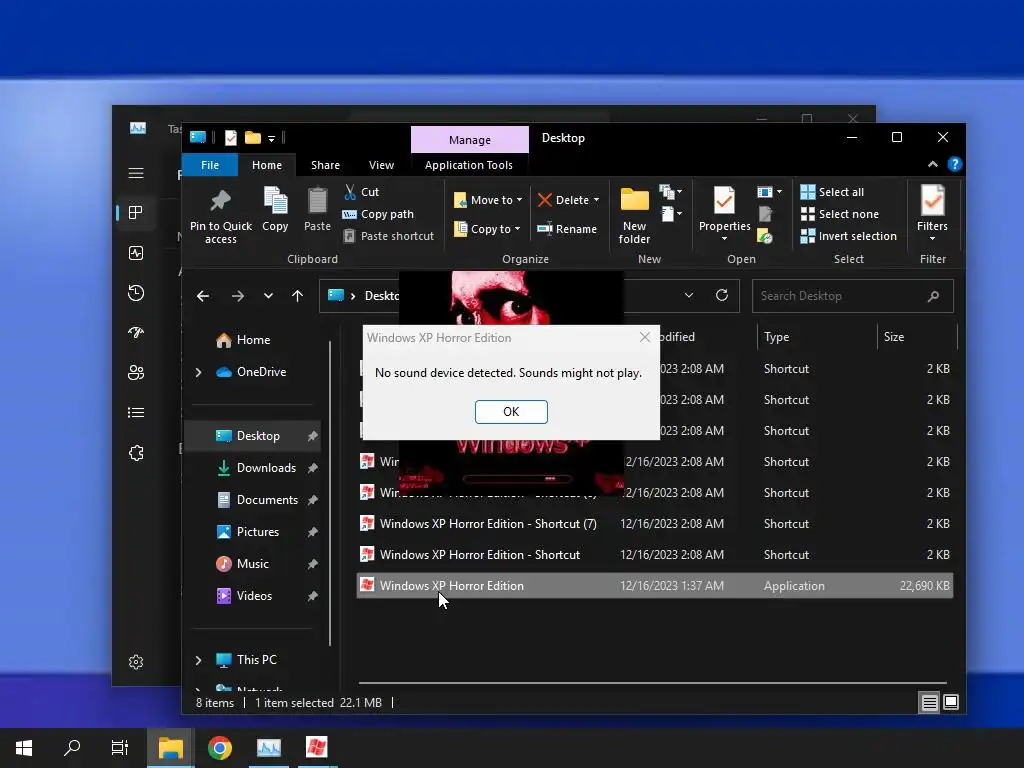1024x768 pixels.
Task: Open Task Manager App history icon
Action: pyautogui.click(x=136, y=293)
